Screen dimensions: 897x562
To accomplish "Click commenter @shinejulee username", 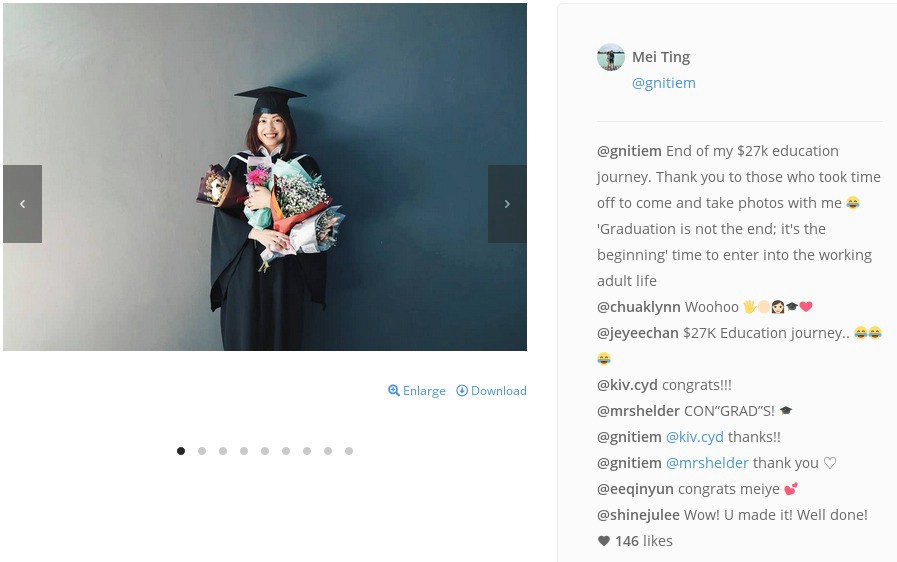I will (x=638, y=515).
